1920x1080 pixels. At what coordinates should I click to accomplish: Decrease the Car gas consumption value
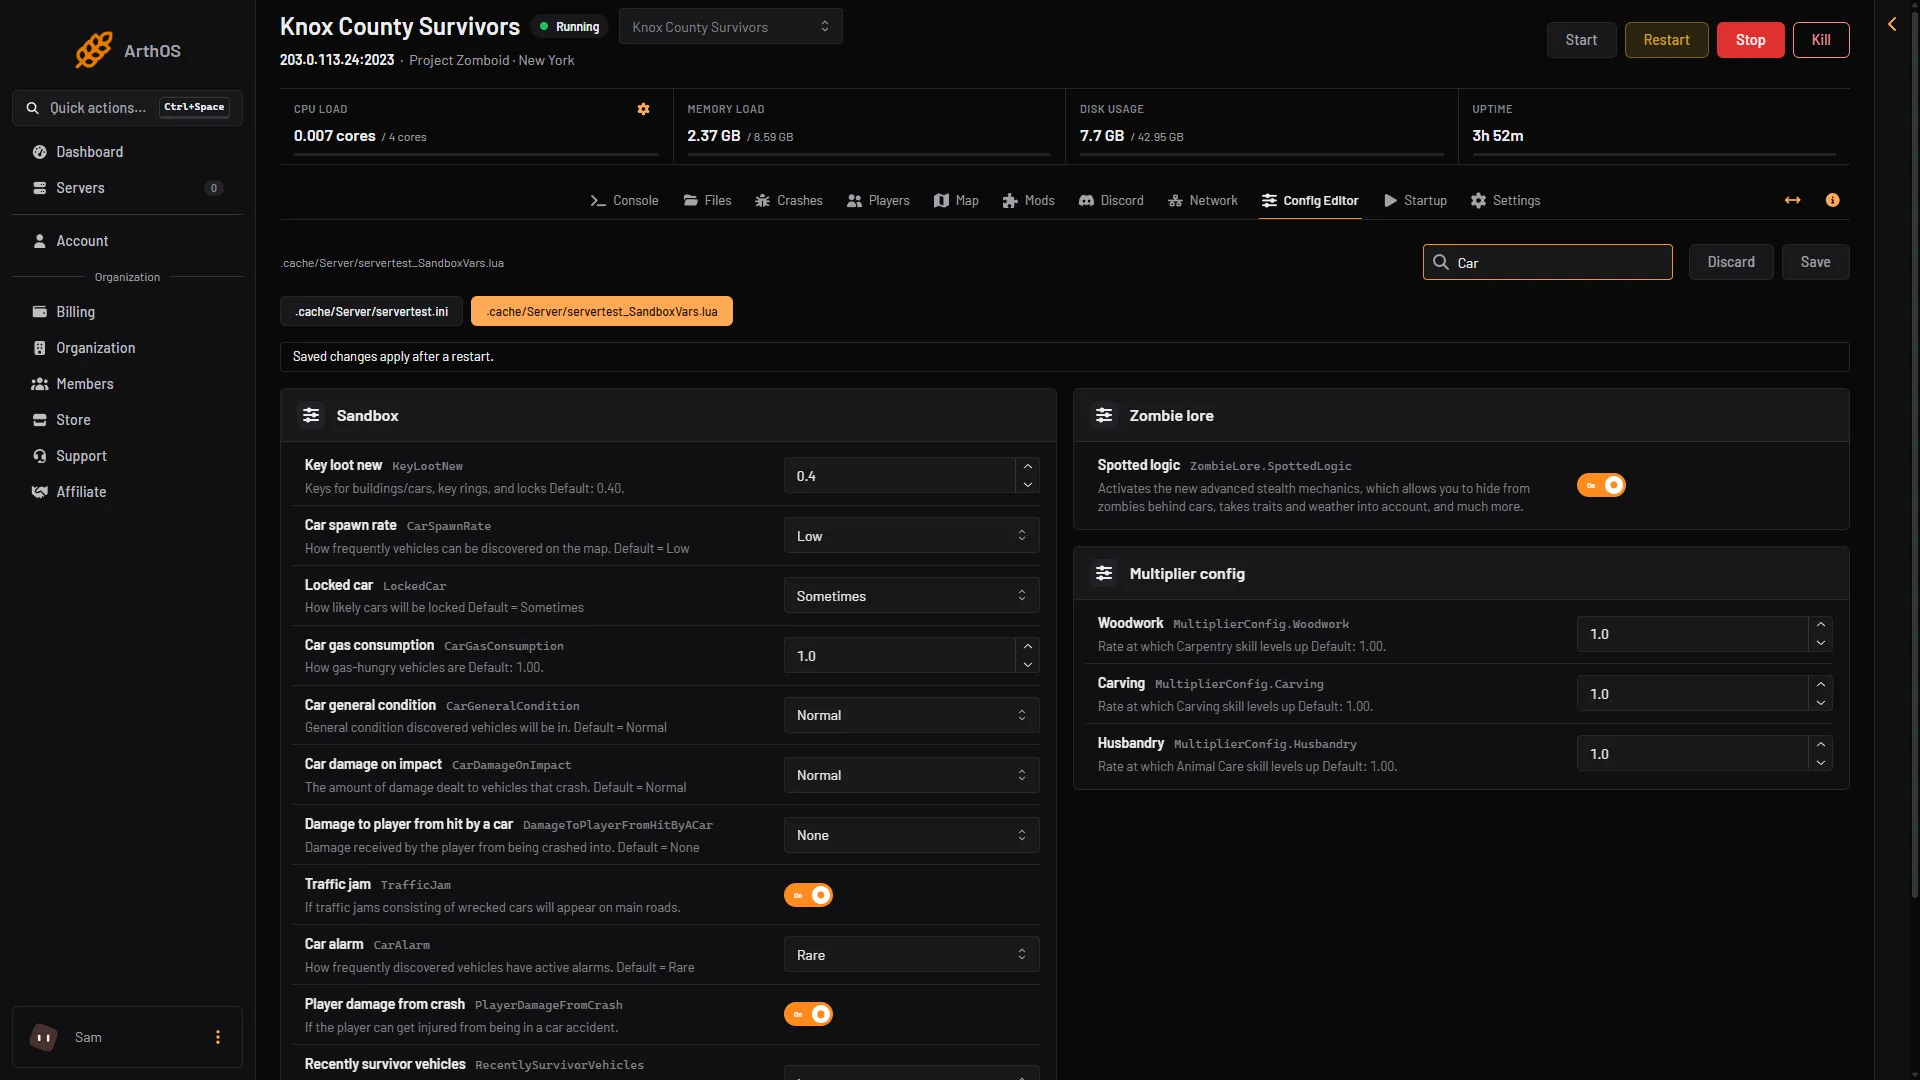1028,665
